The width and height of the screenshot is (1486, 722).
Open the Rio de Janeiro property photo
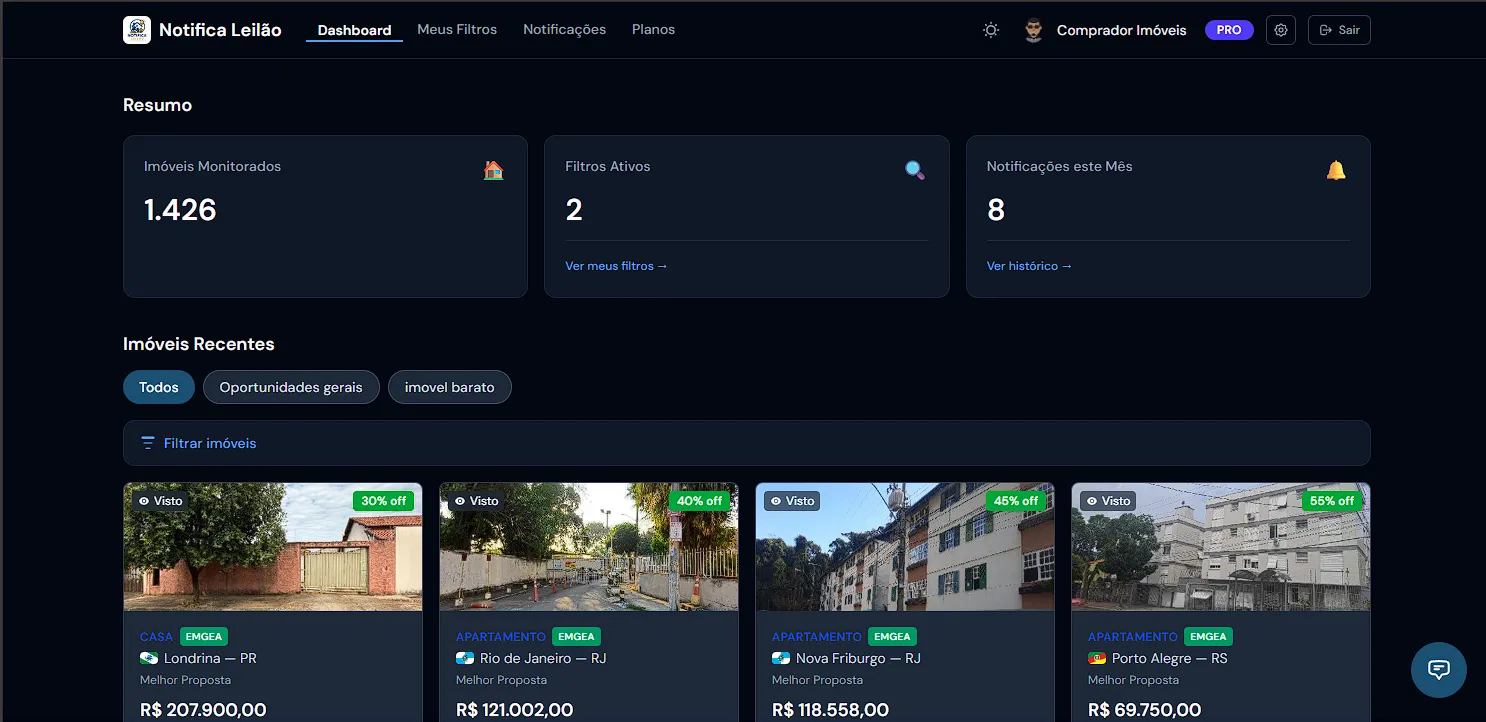point(589,547)
